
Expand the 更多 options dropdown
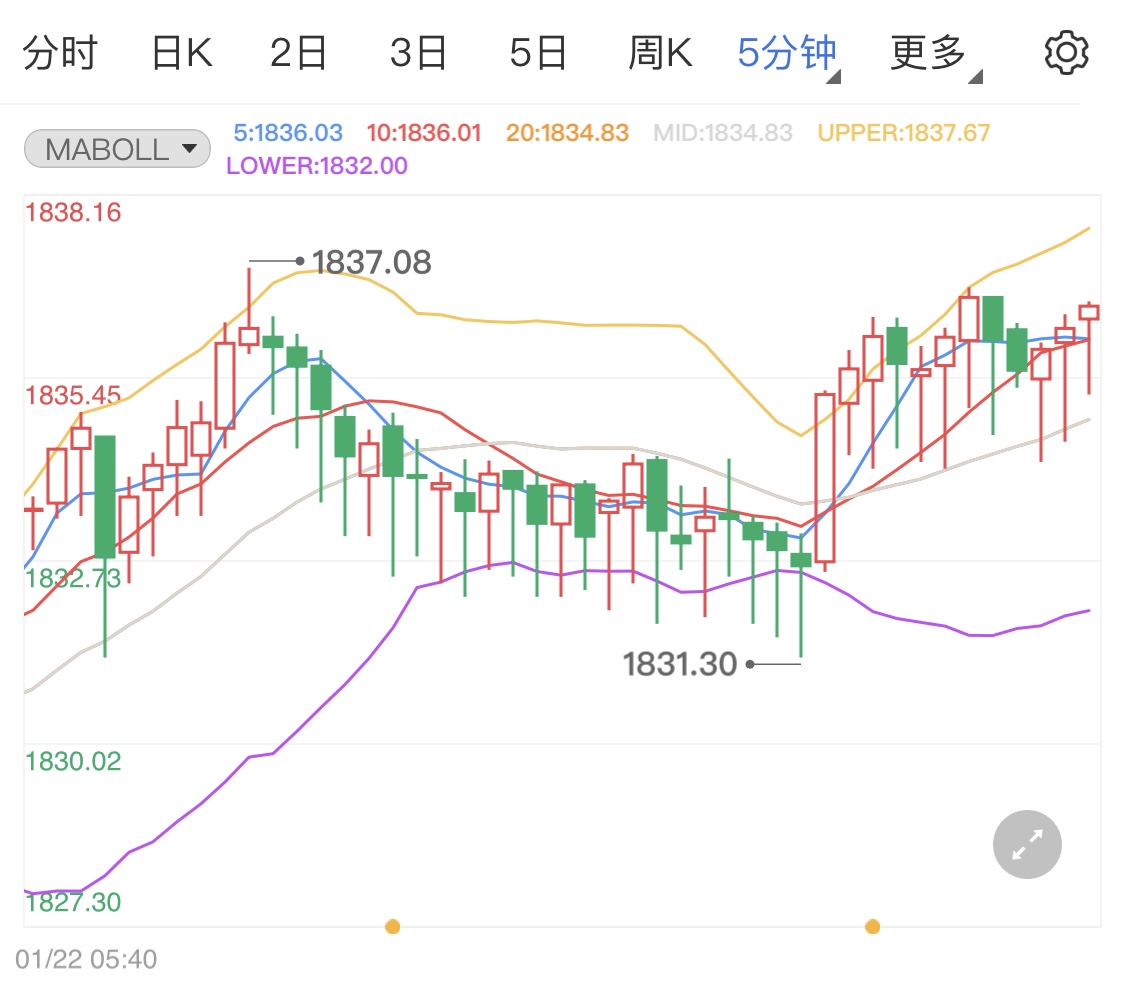[x=935, y=53]
